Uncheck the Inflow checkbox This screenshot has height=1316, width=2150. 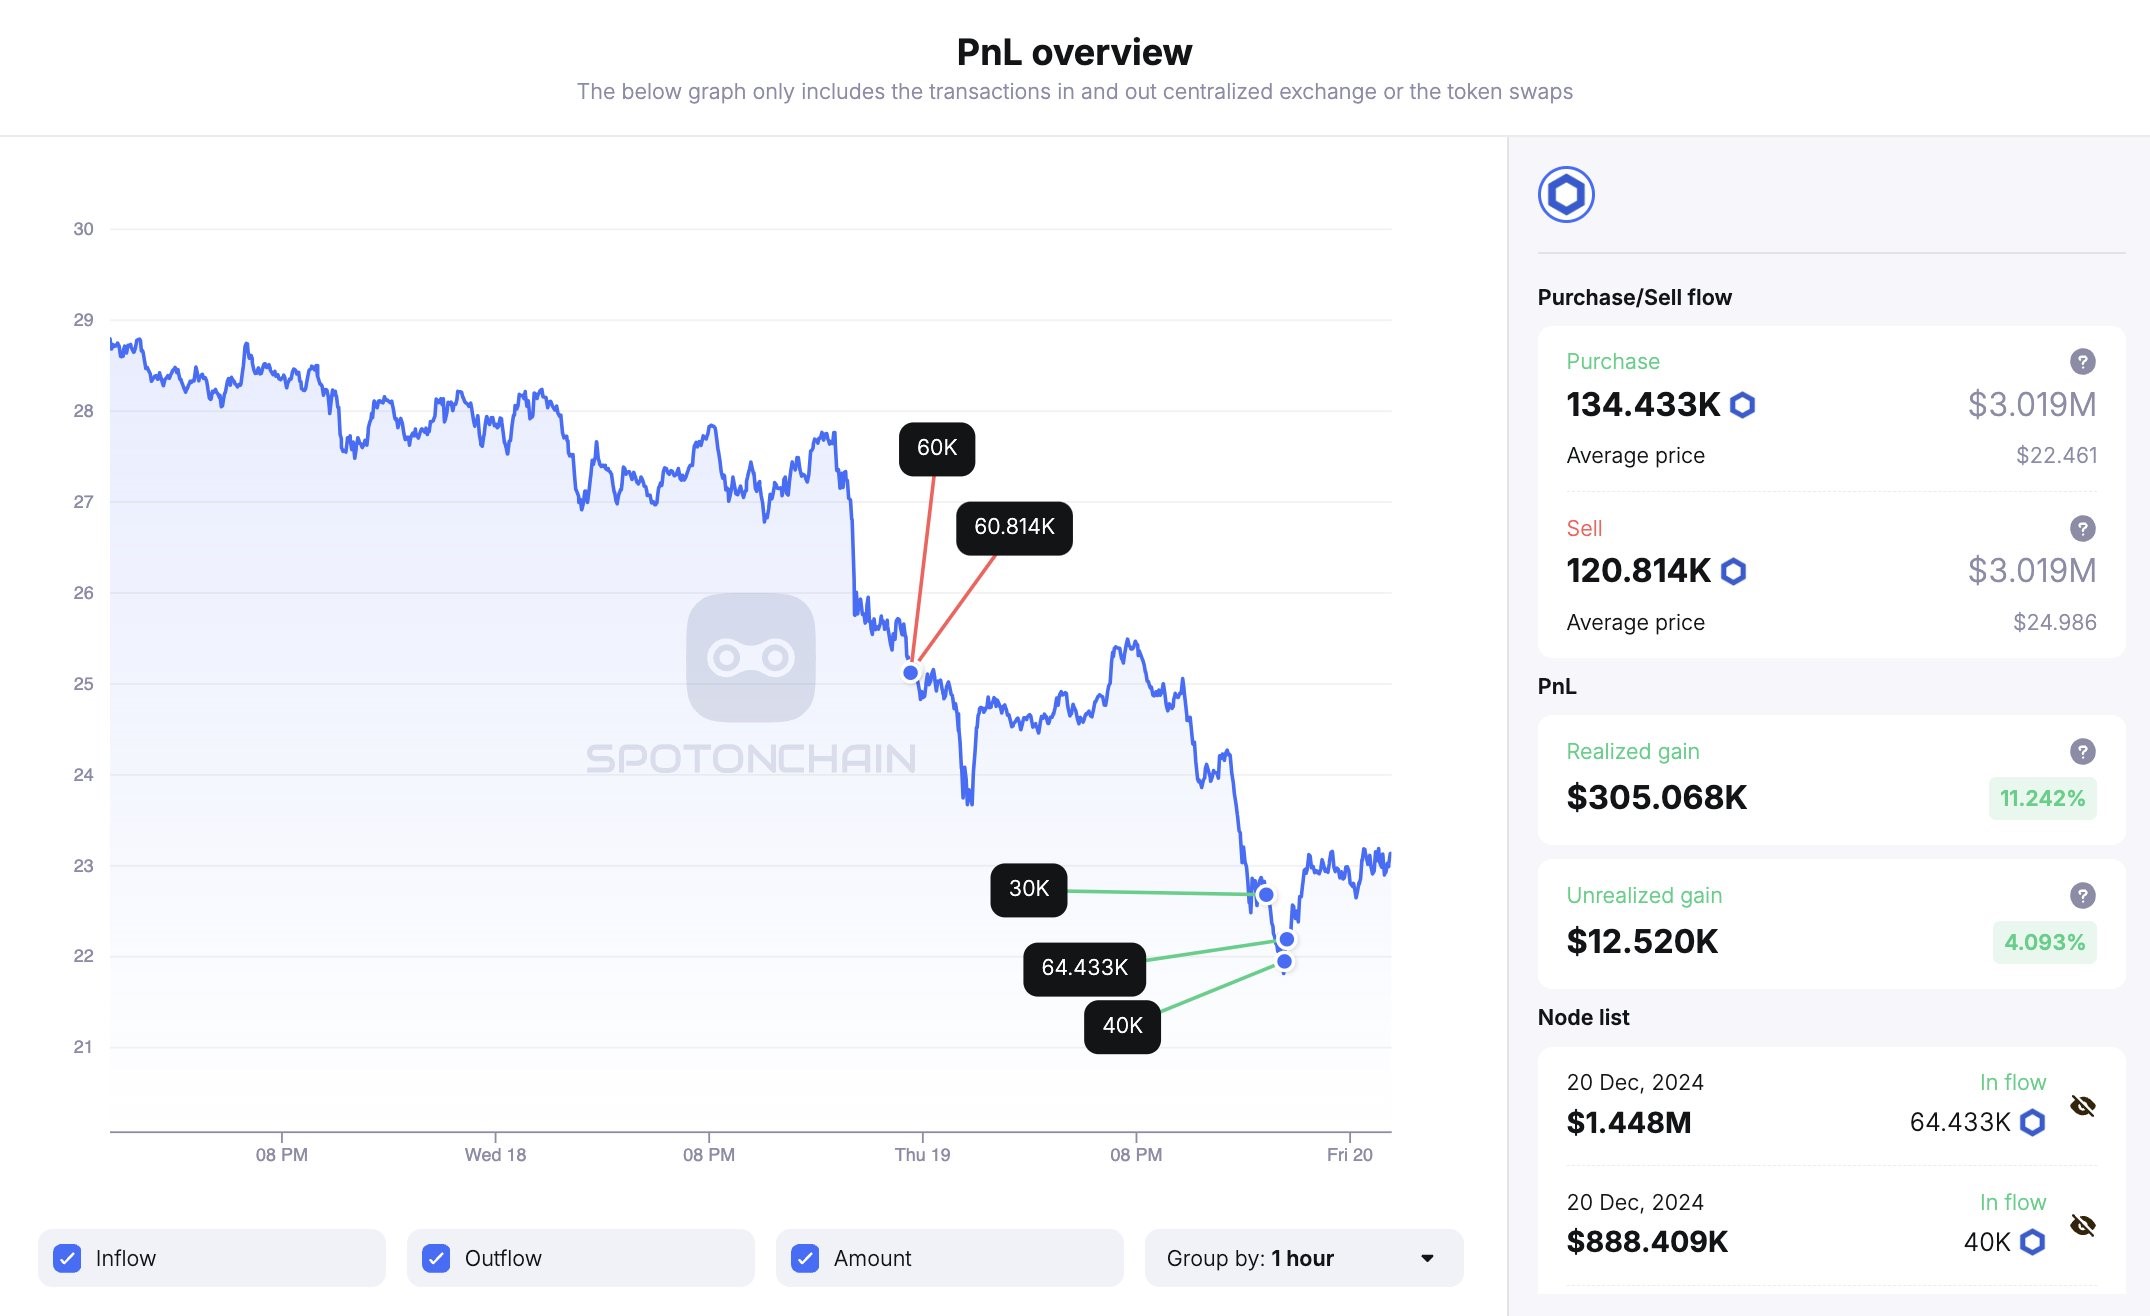click(67, 1258)
